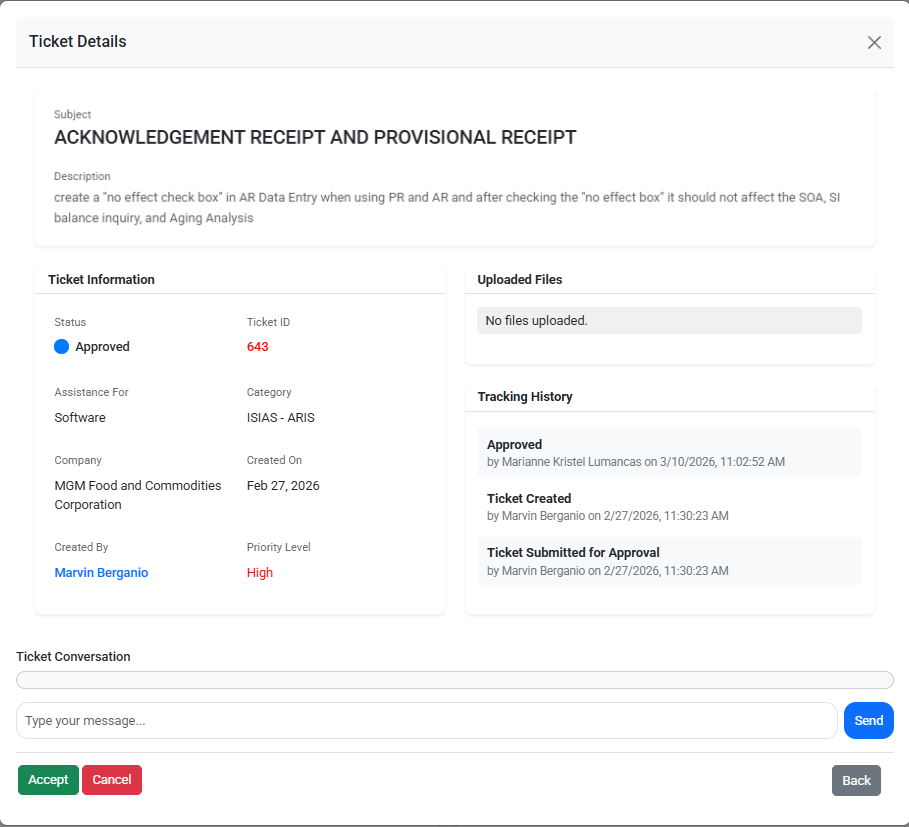Click the green Accept button
This screenshot has height=827, width=909.
[48, 779]
